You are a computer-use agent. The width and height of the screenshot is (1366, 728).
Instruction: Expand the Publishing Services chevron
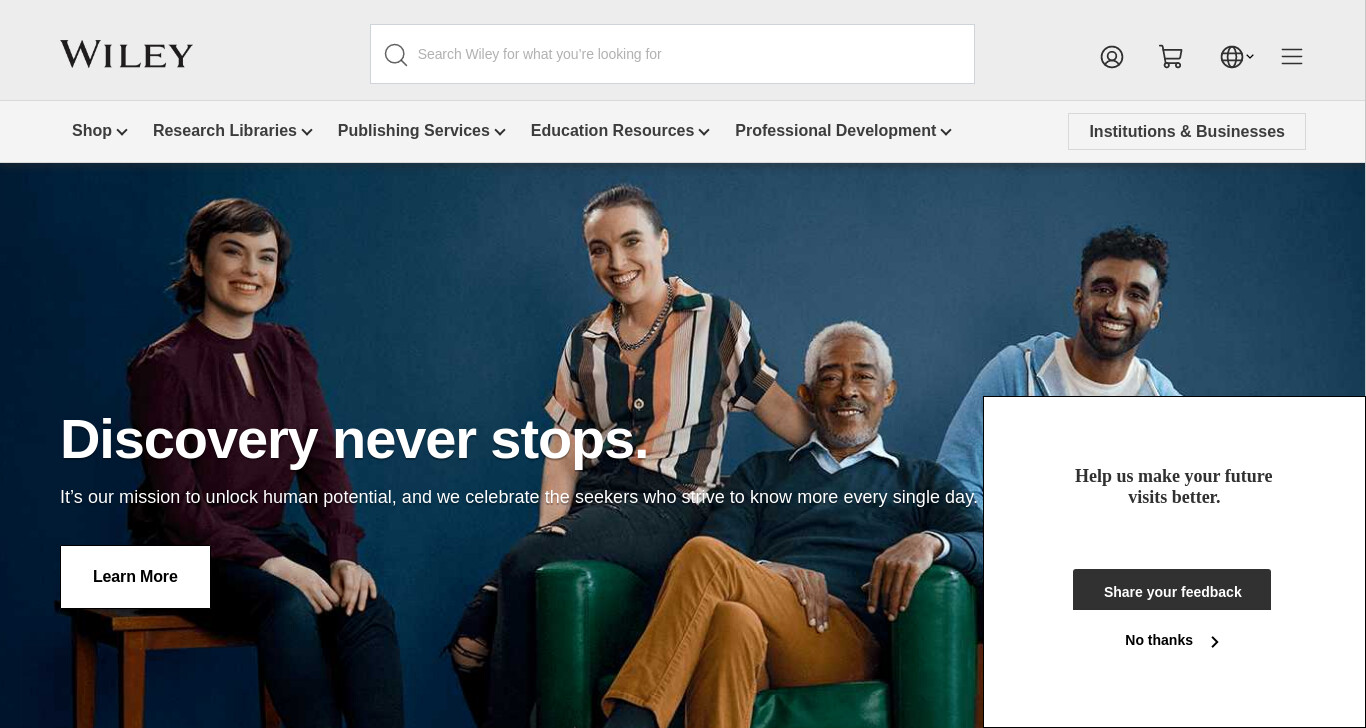coord(500,132)
